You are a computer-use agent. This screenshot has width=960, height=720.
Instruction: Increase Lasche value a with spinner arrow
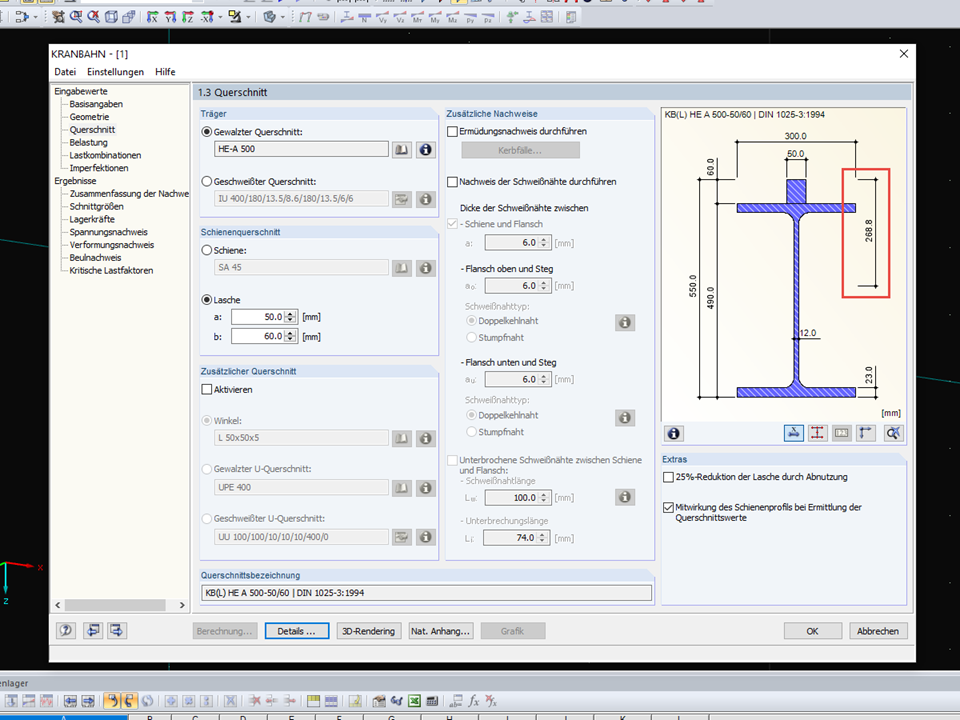[291, 313]
